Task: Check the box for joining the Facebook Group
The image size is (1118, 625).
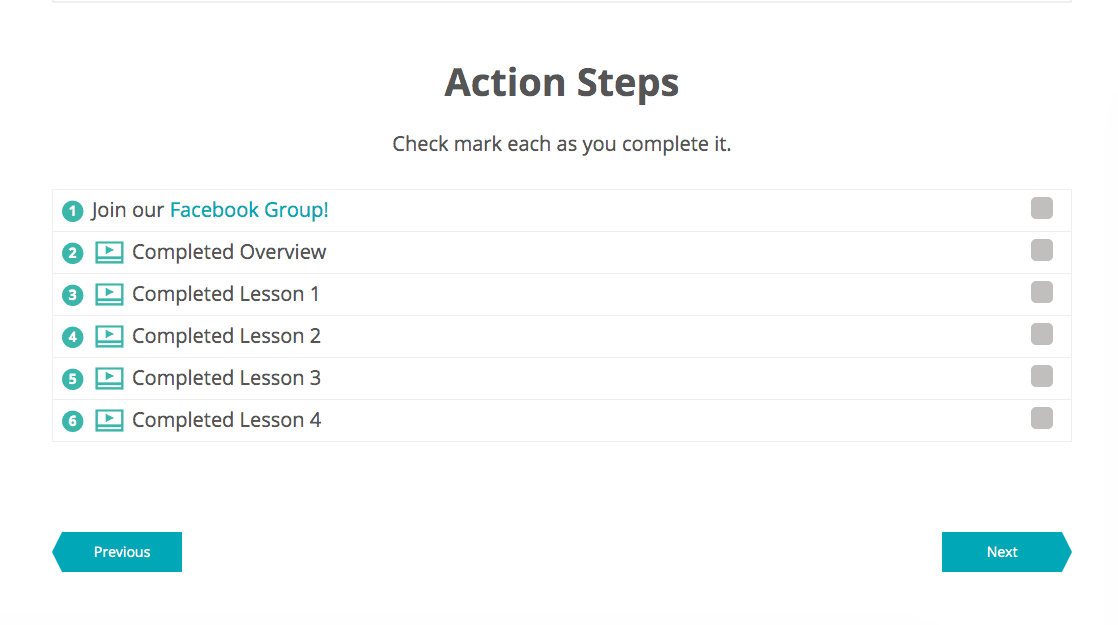Action: 1041,208
